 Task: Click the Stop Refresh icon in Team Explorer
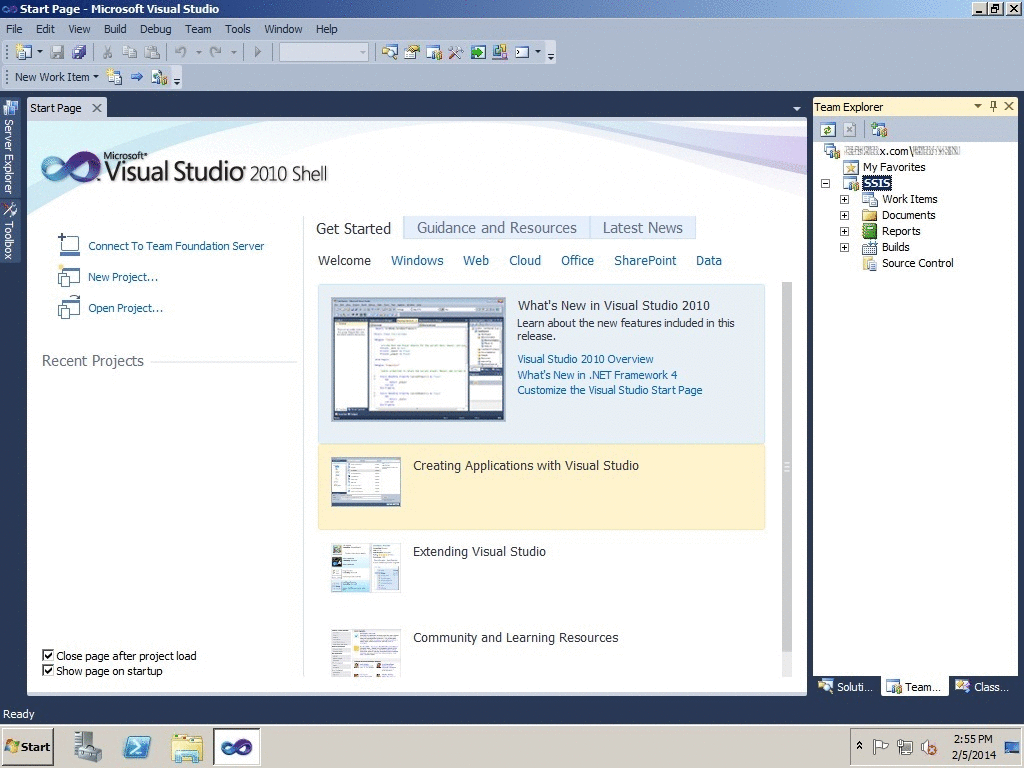point(850,130)
